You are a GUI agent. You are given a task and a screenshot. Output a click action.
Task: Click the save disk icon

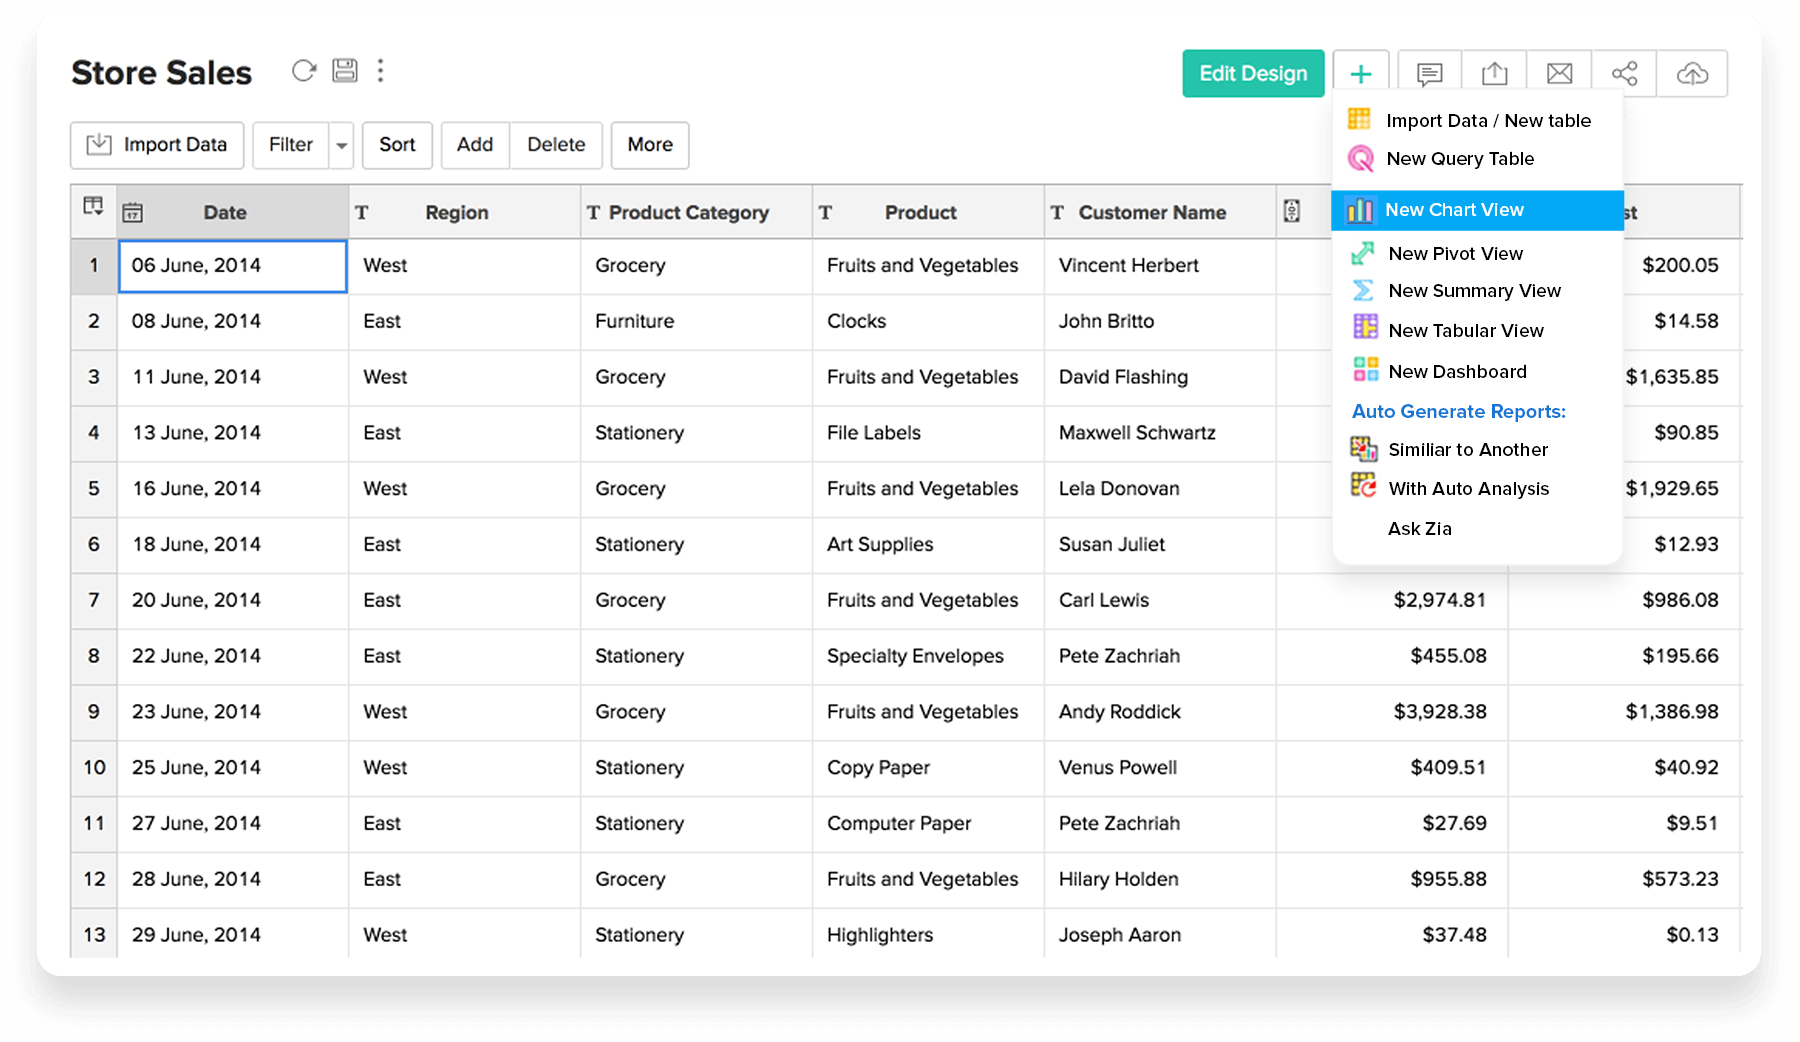point(345,70)
